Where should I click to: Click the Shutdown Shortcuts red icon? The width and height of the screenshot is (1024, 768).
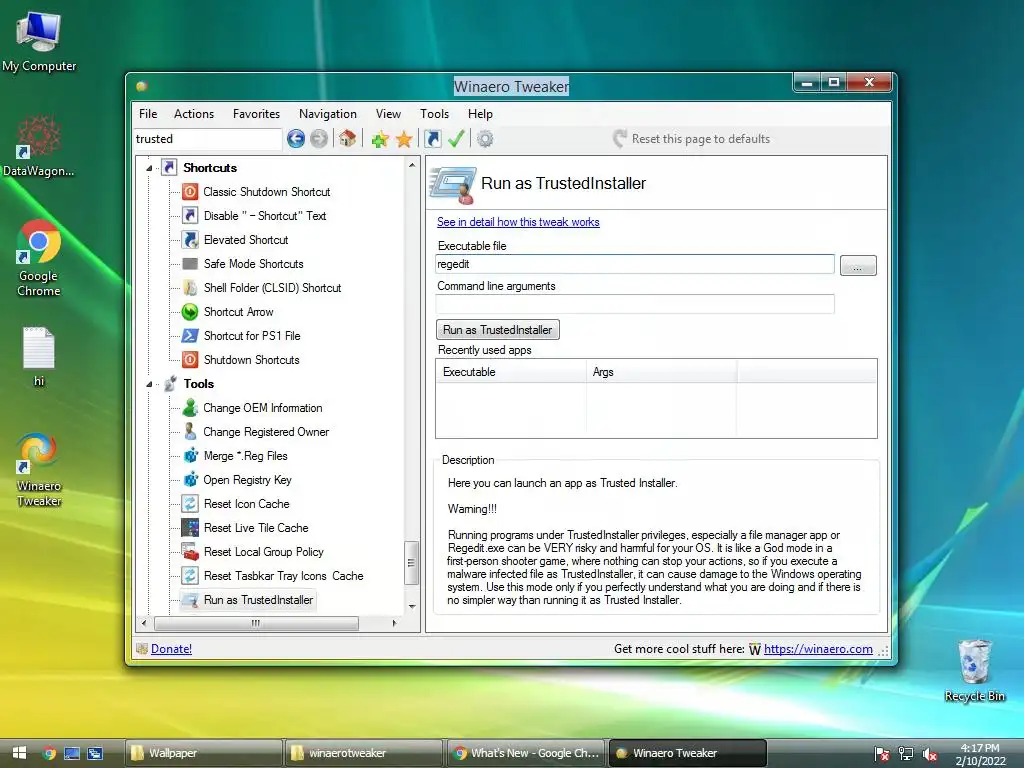point(190,360)
